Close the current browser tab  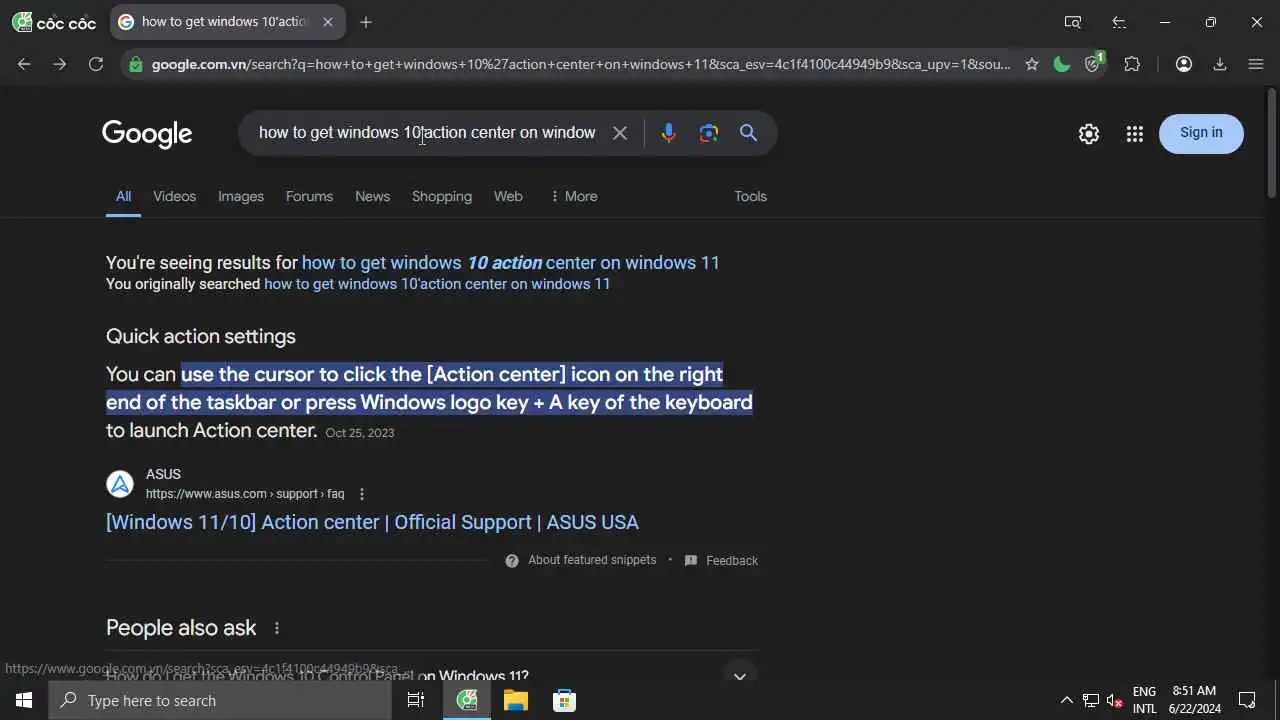pyautogui.click(x=327, y=22)
